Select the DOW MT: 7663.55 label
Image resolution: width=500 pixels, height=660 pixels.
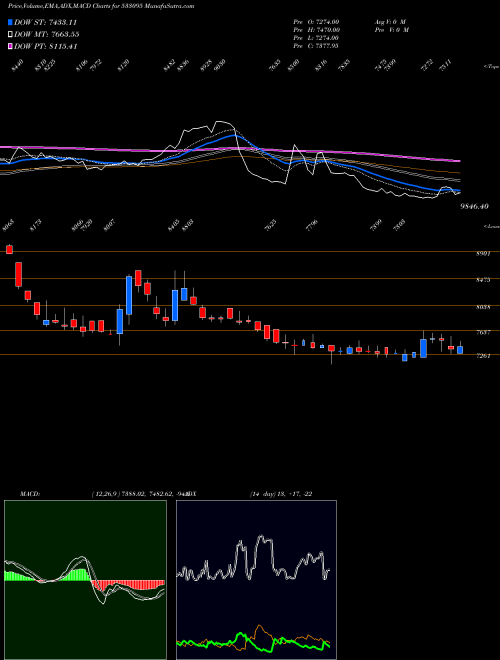point(47,34)
